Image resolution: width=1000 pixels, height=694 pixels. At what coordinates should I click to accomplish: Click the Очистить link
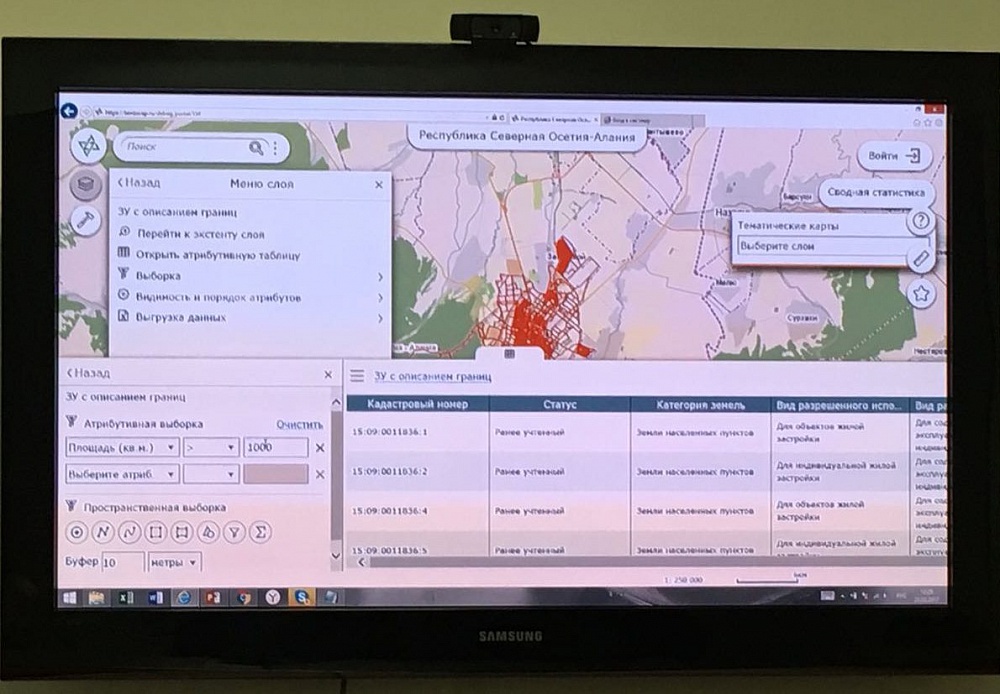click(x=299, y=424)
